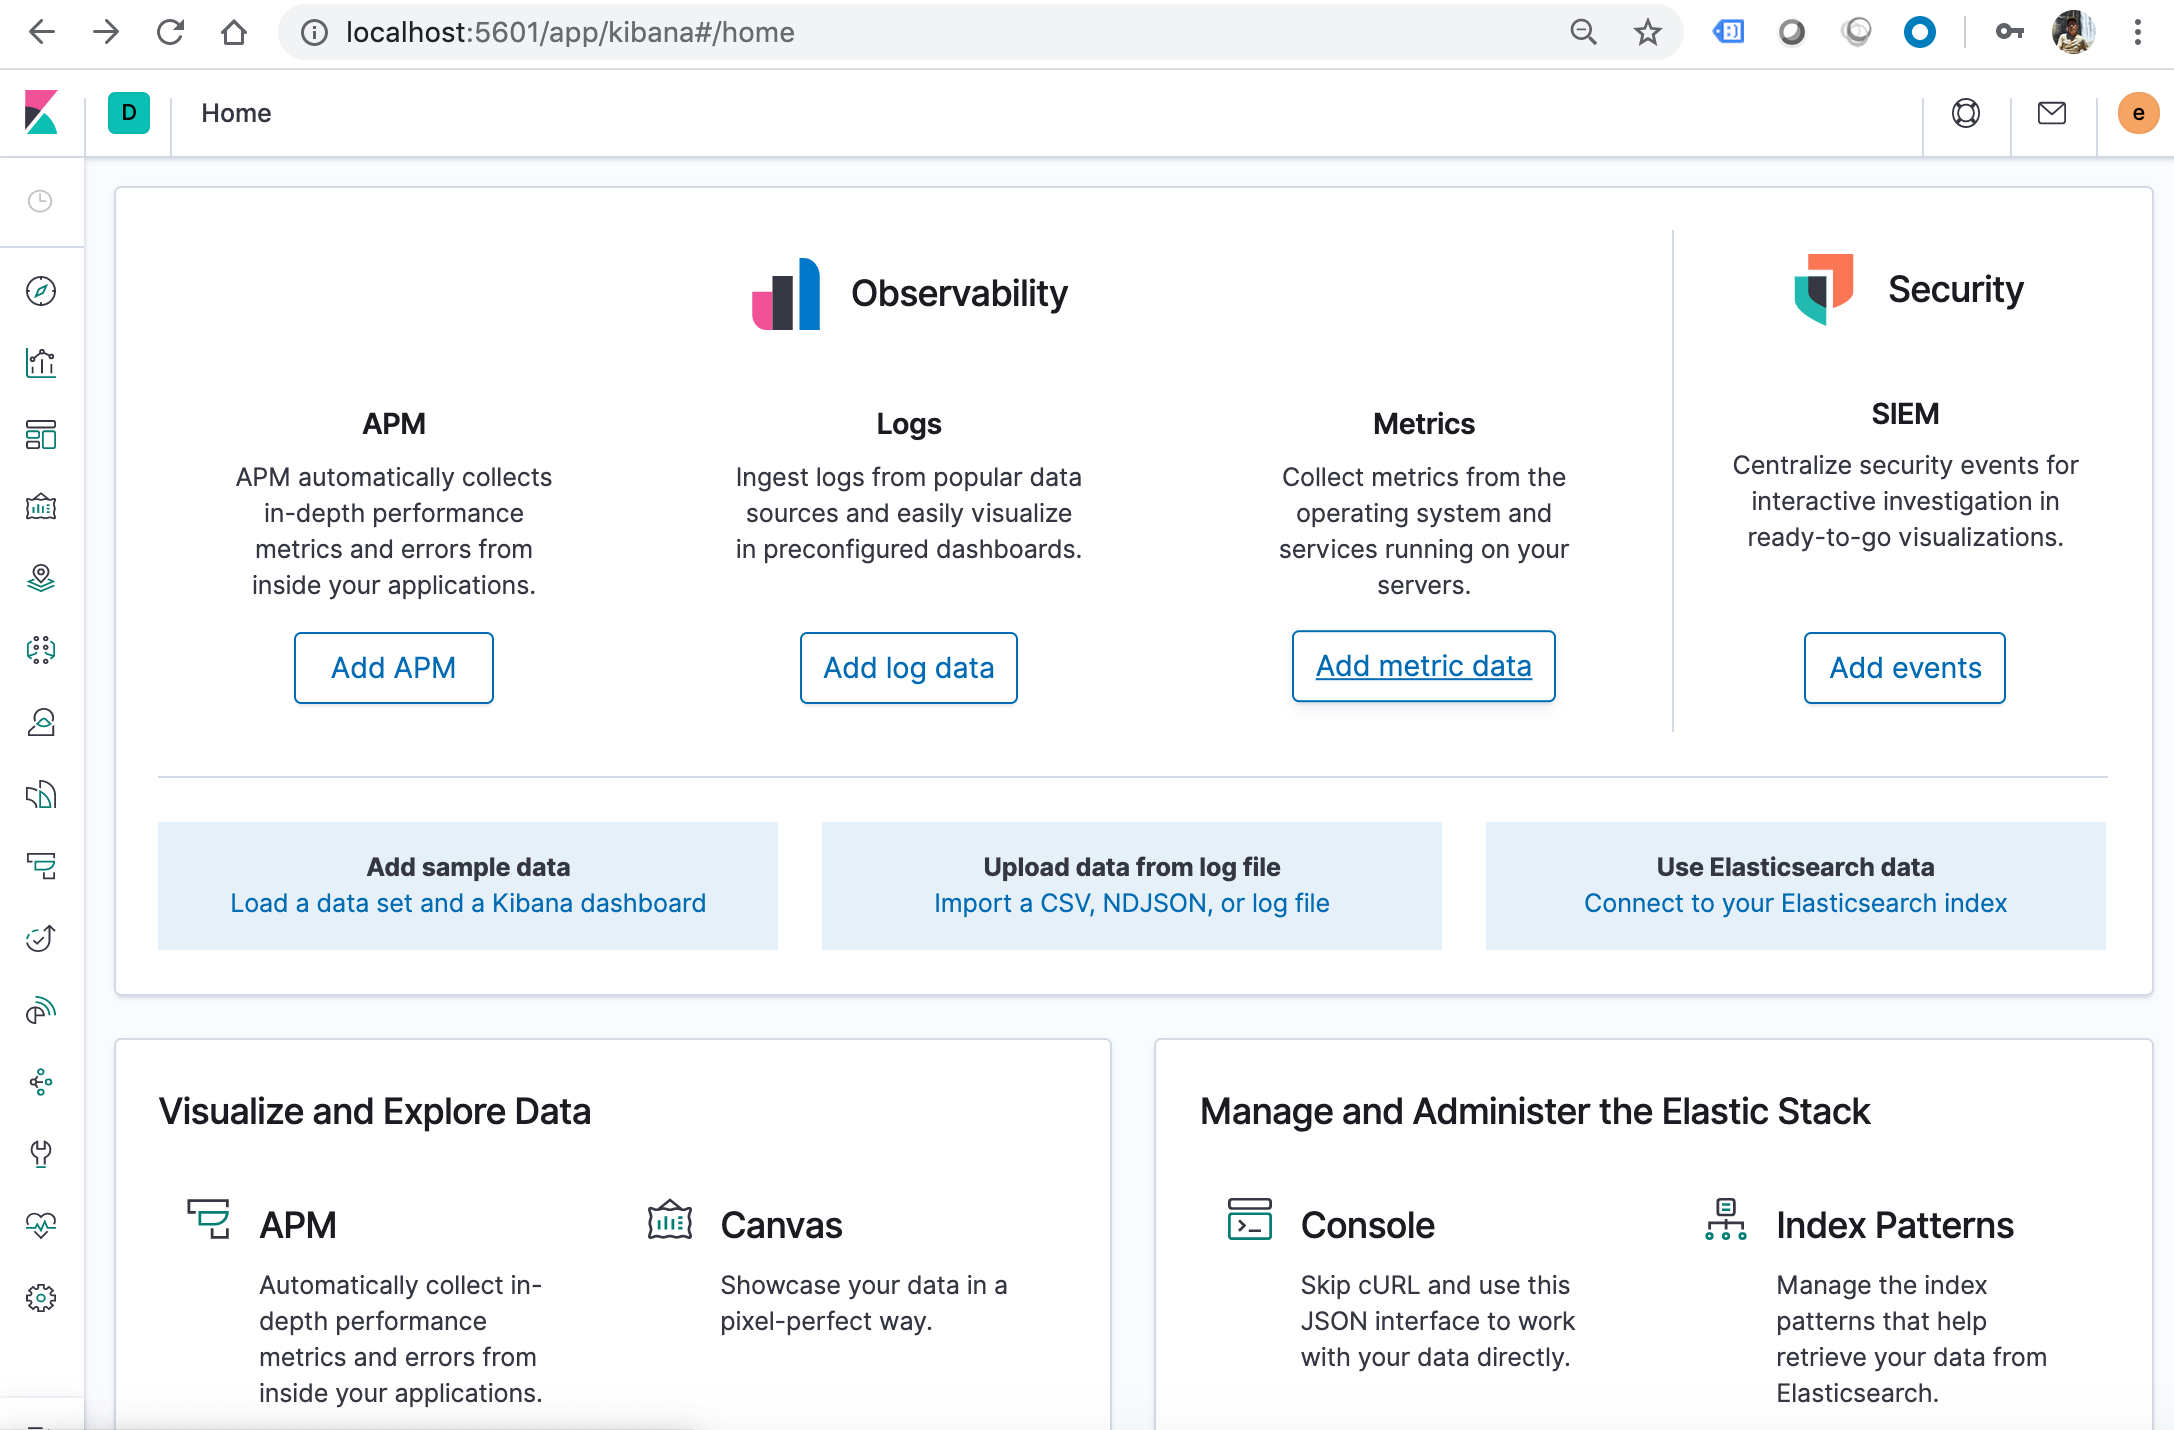Open Metrics icon in sidebar

pos(41,722)
